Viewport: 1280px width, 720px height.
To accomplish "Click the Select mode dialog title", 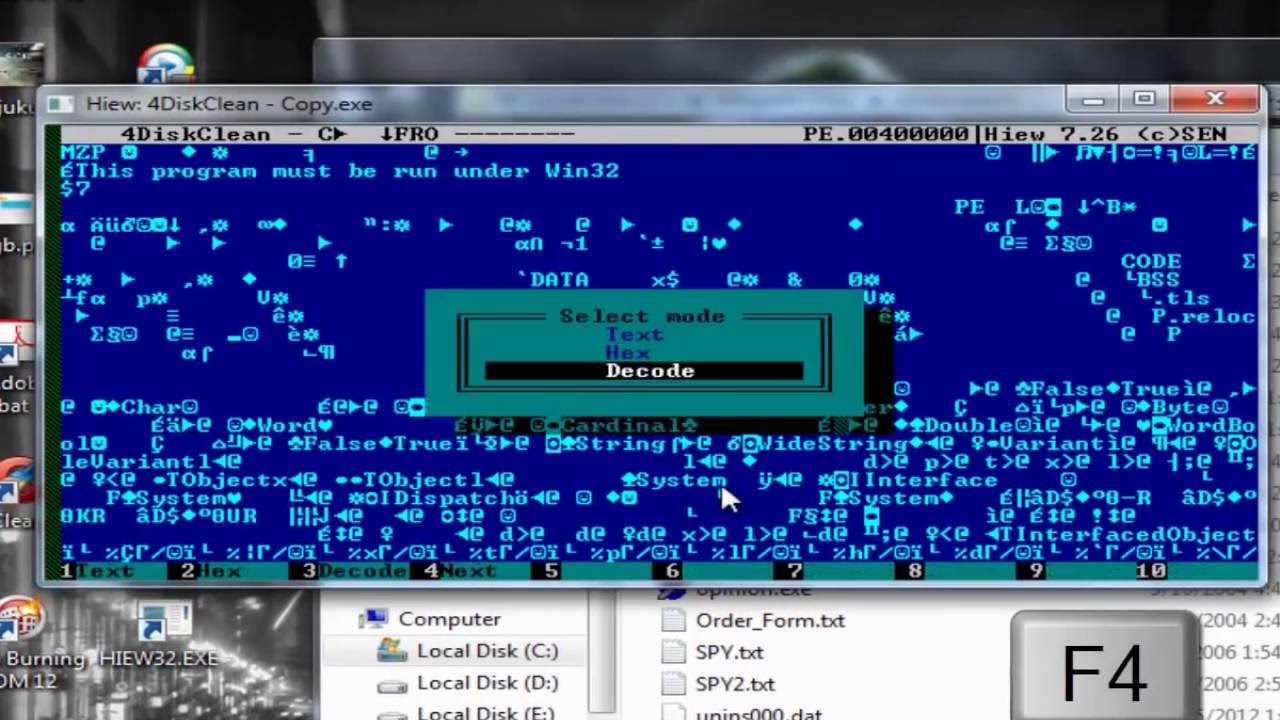I will (x=641, y=316).
